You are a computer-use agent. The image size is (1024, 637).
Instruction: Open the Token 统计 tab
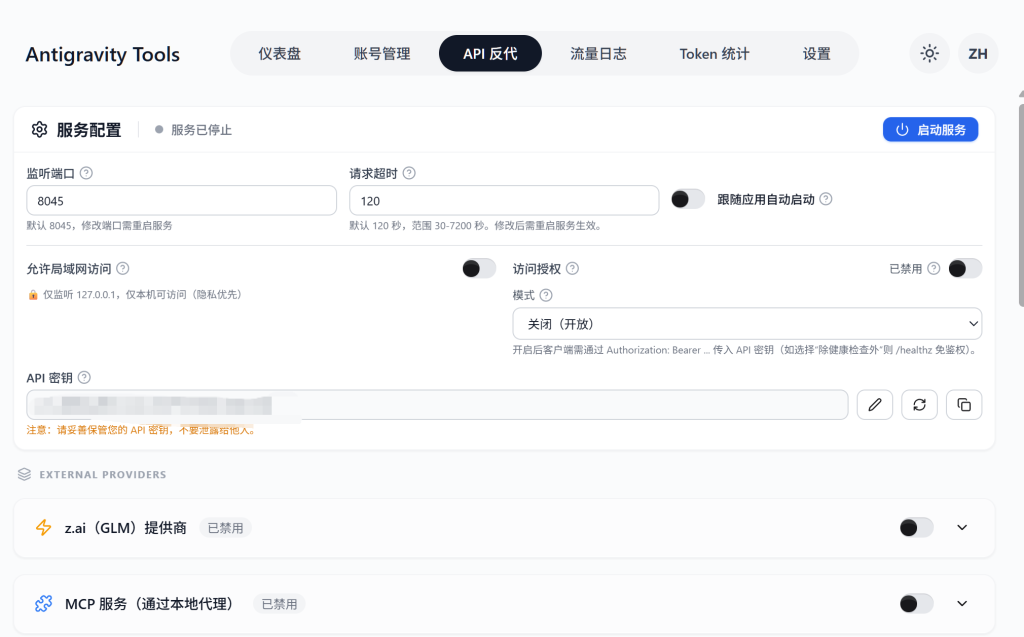pyautogui.click(x=714, y=53)
